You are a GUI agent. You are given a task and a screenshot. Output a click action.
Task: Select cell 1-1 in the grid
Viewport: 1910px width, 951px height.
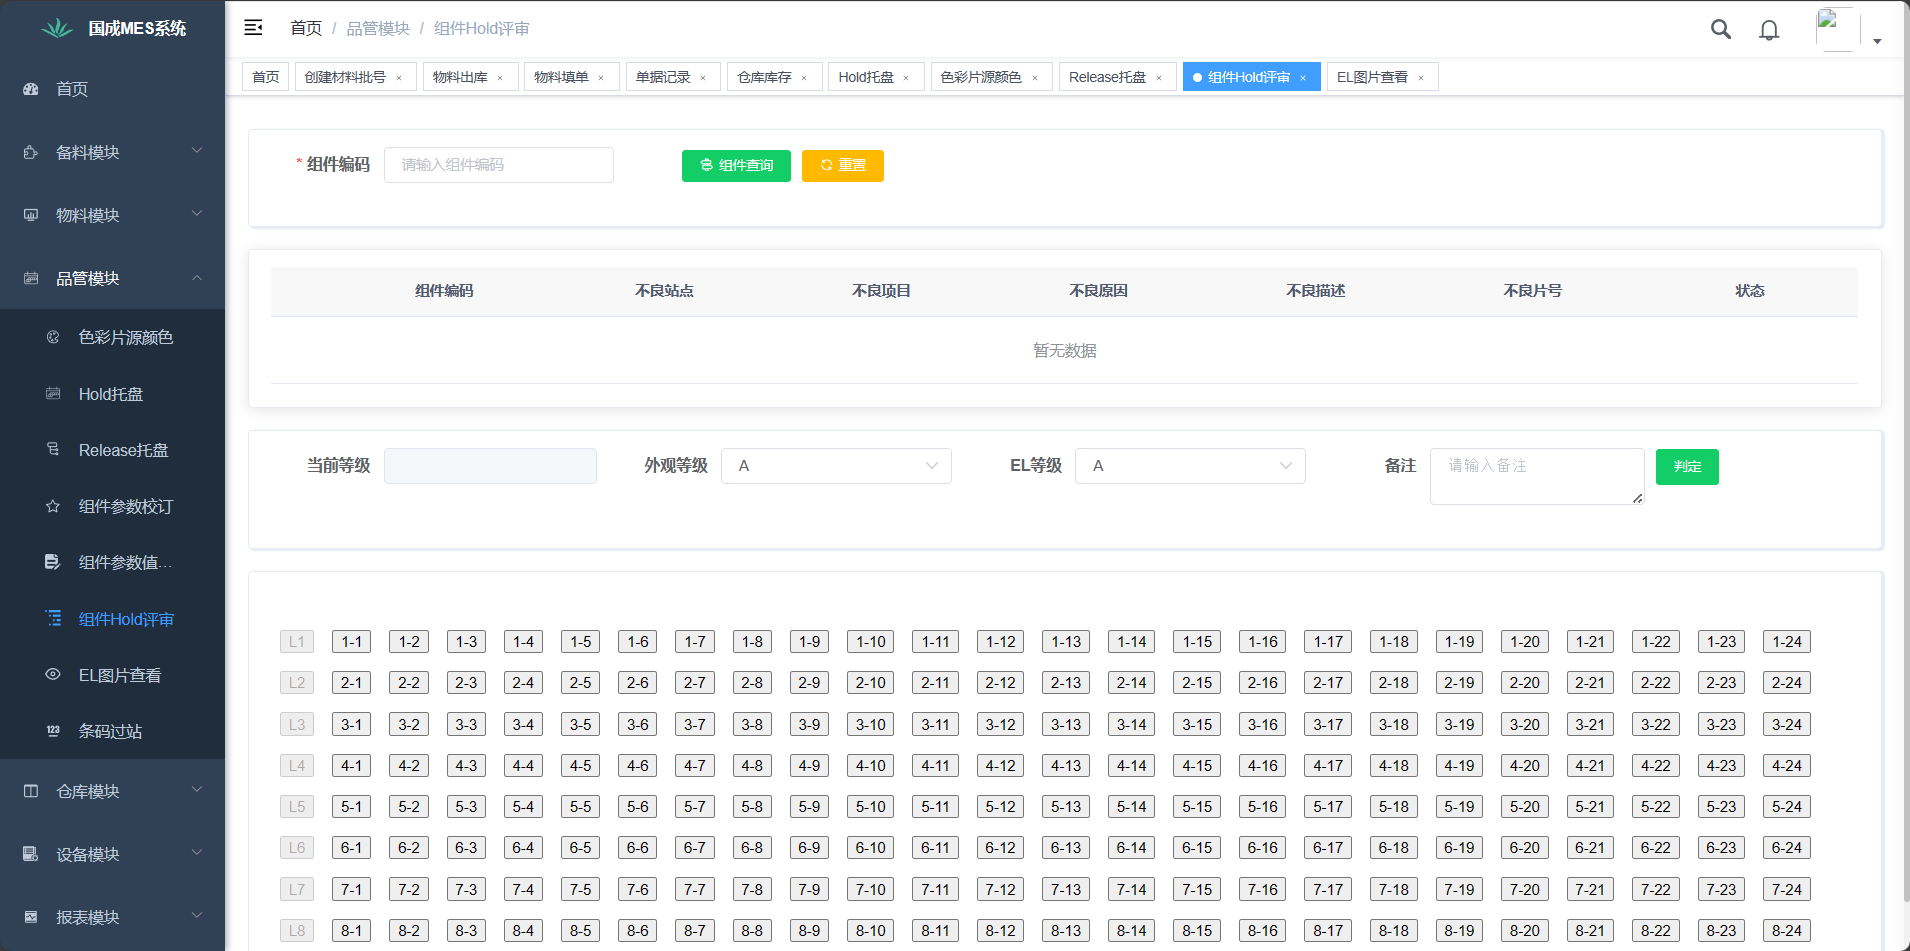pos(351,642)
